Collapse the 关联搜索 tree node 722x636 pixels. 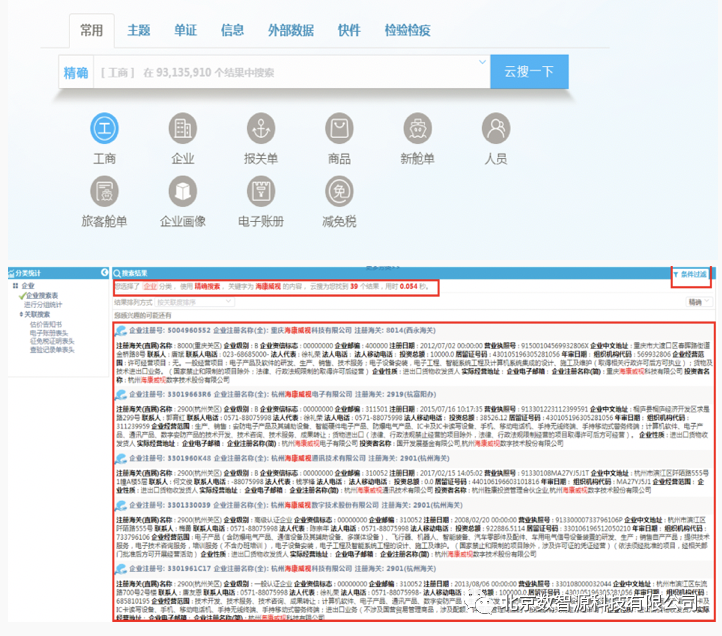click(x=21, y=314)
